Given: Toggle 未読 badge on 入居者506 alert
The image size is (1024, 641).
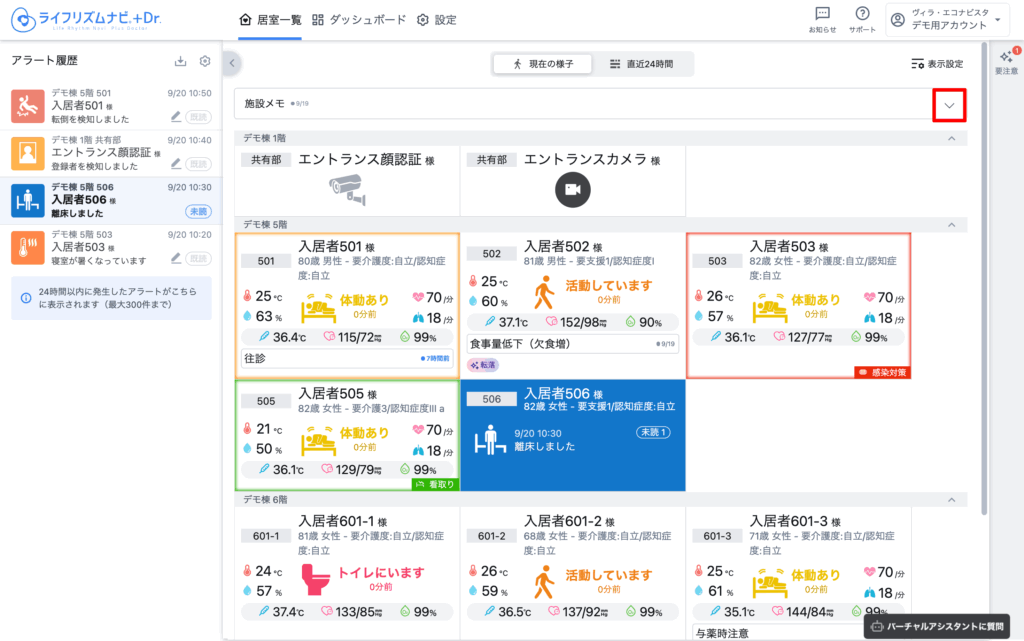Looking at the screenshot, I should (x=198, y=211).
